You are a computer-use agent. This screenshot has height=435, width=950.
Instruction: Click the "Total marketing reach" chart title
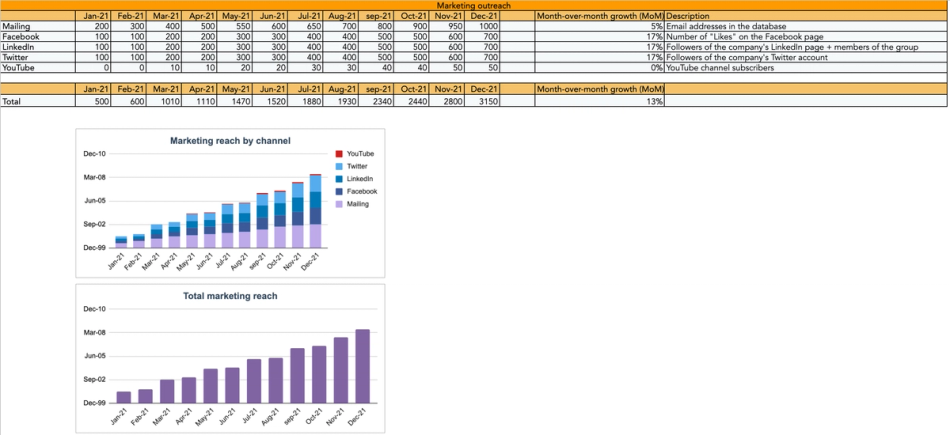tap(230, 296)
